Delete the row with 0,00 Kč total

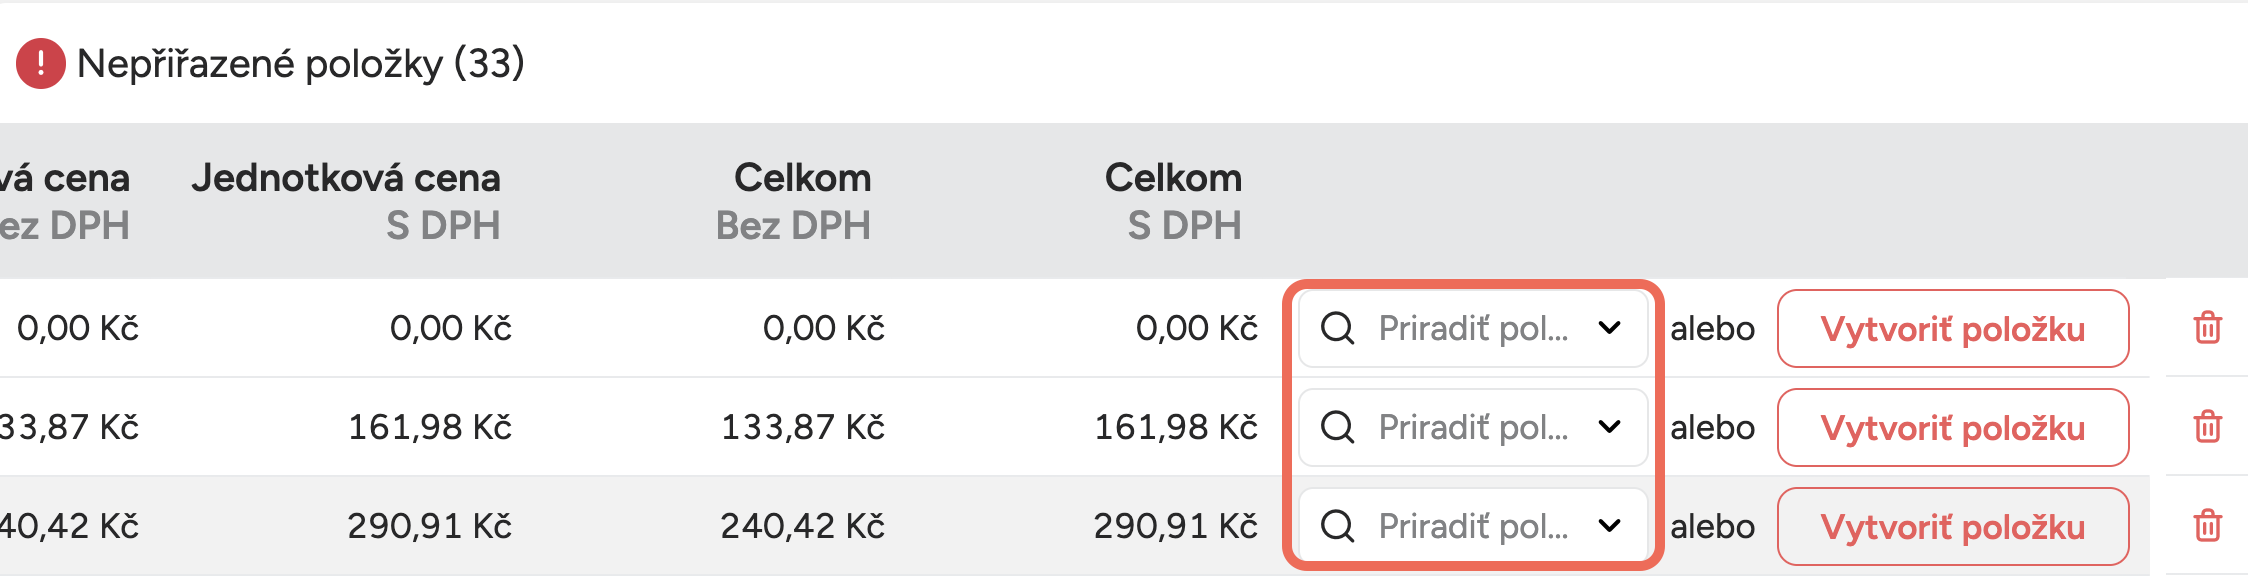tap(2207, 328)
